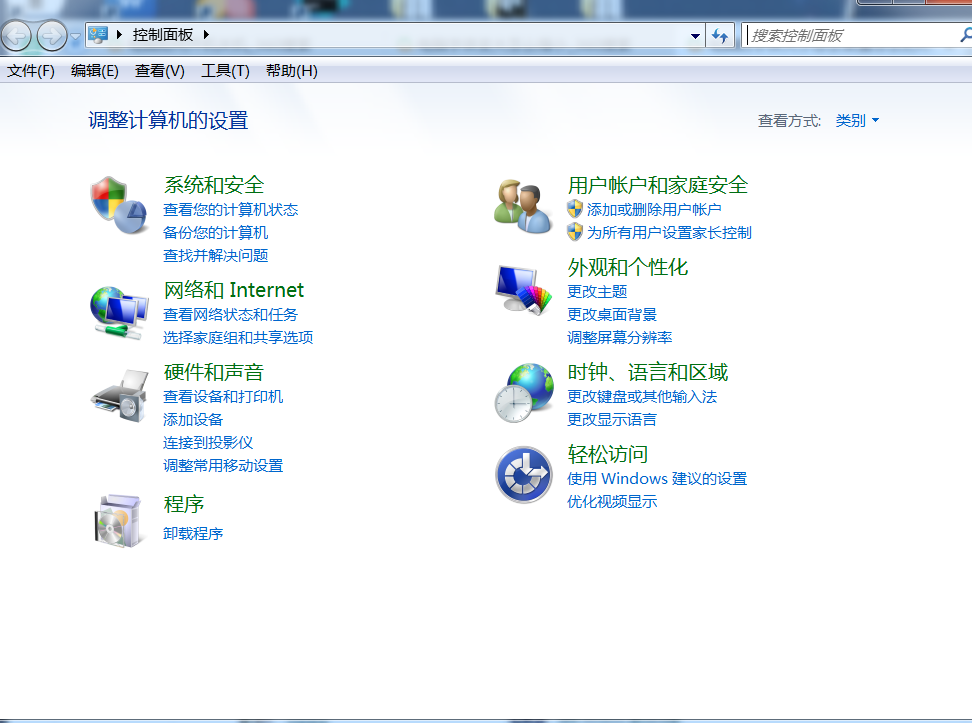Open the 查看(V) menu

click(x=158, y=71)
